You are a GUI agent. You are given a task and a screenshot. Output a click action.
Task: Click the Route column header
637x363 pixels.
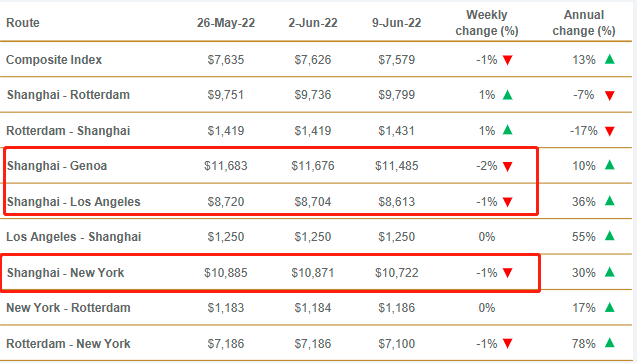(23, 23)
